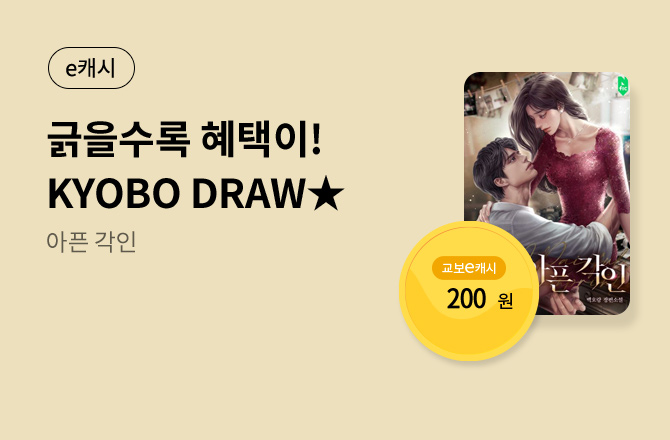Select the 200 amount on coin

click(467, 299)
